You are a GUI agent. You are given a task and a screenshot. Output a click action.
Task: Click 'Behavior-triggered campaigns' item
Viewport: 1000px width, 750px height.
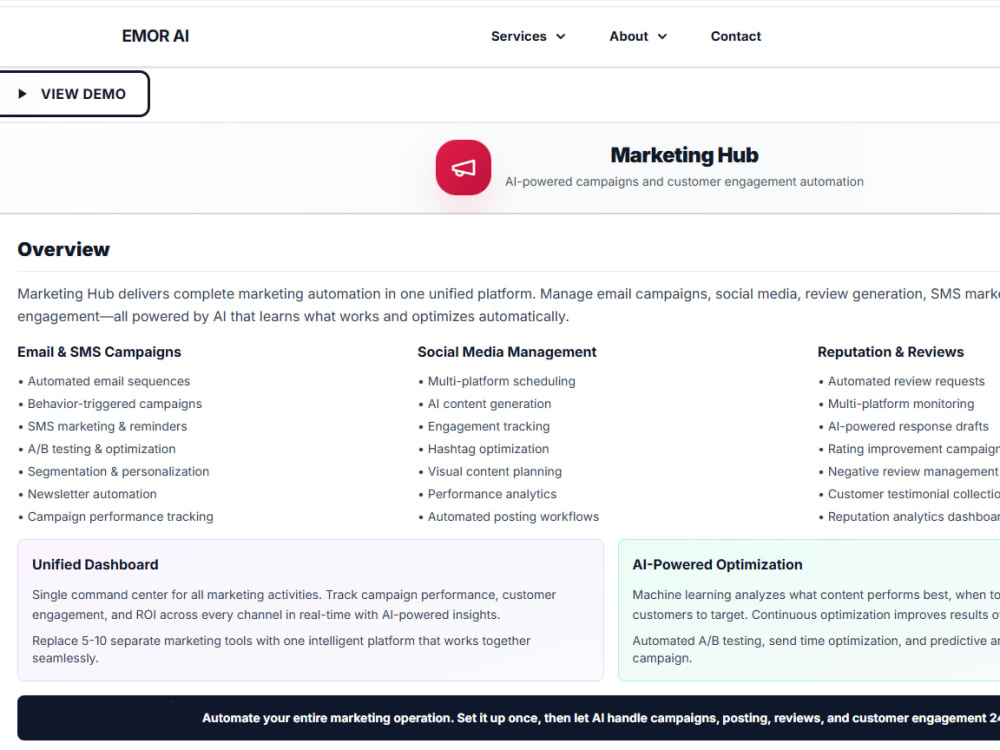coord(114,404)
